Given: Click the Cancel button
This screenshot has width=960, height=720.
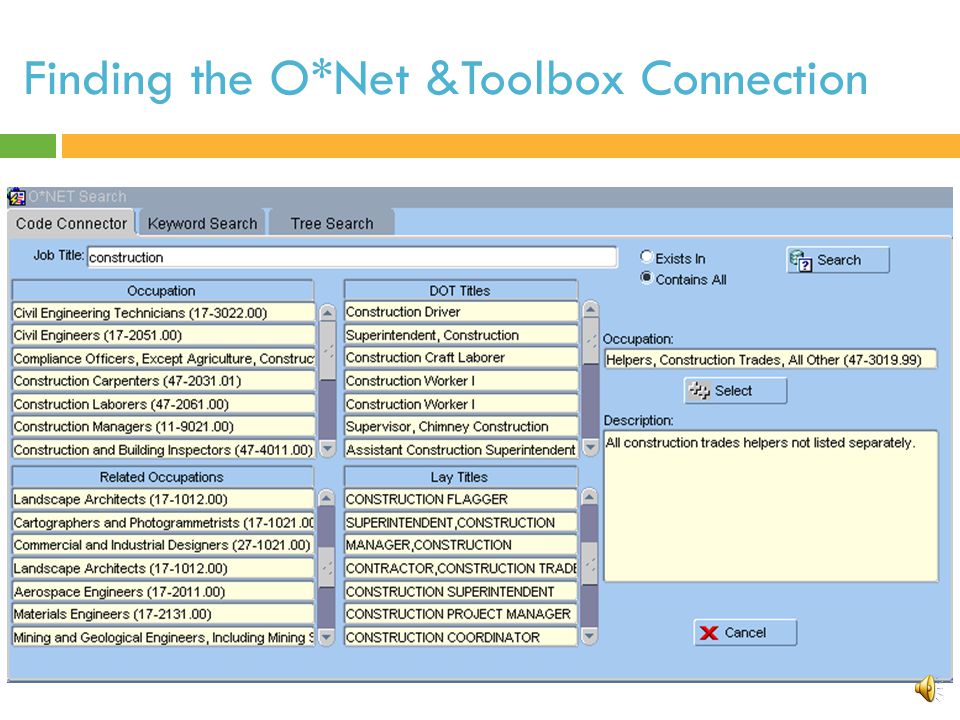Looking at the screenshot, I should tap(745, 632).
